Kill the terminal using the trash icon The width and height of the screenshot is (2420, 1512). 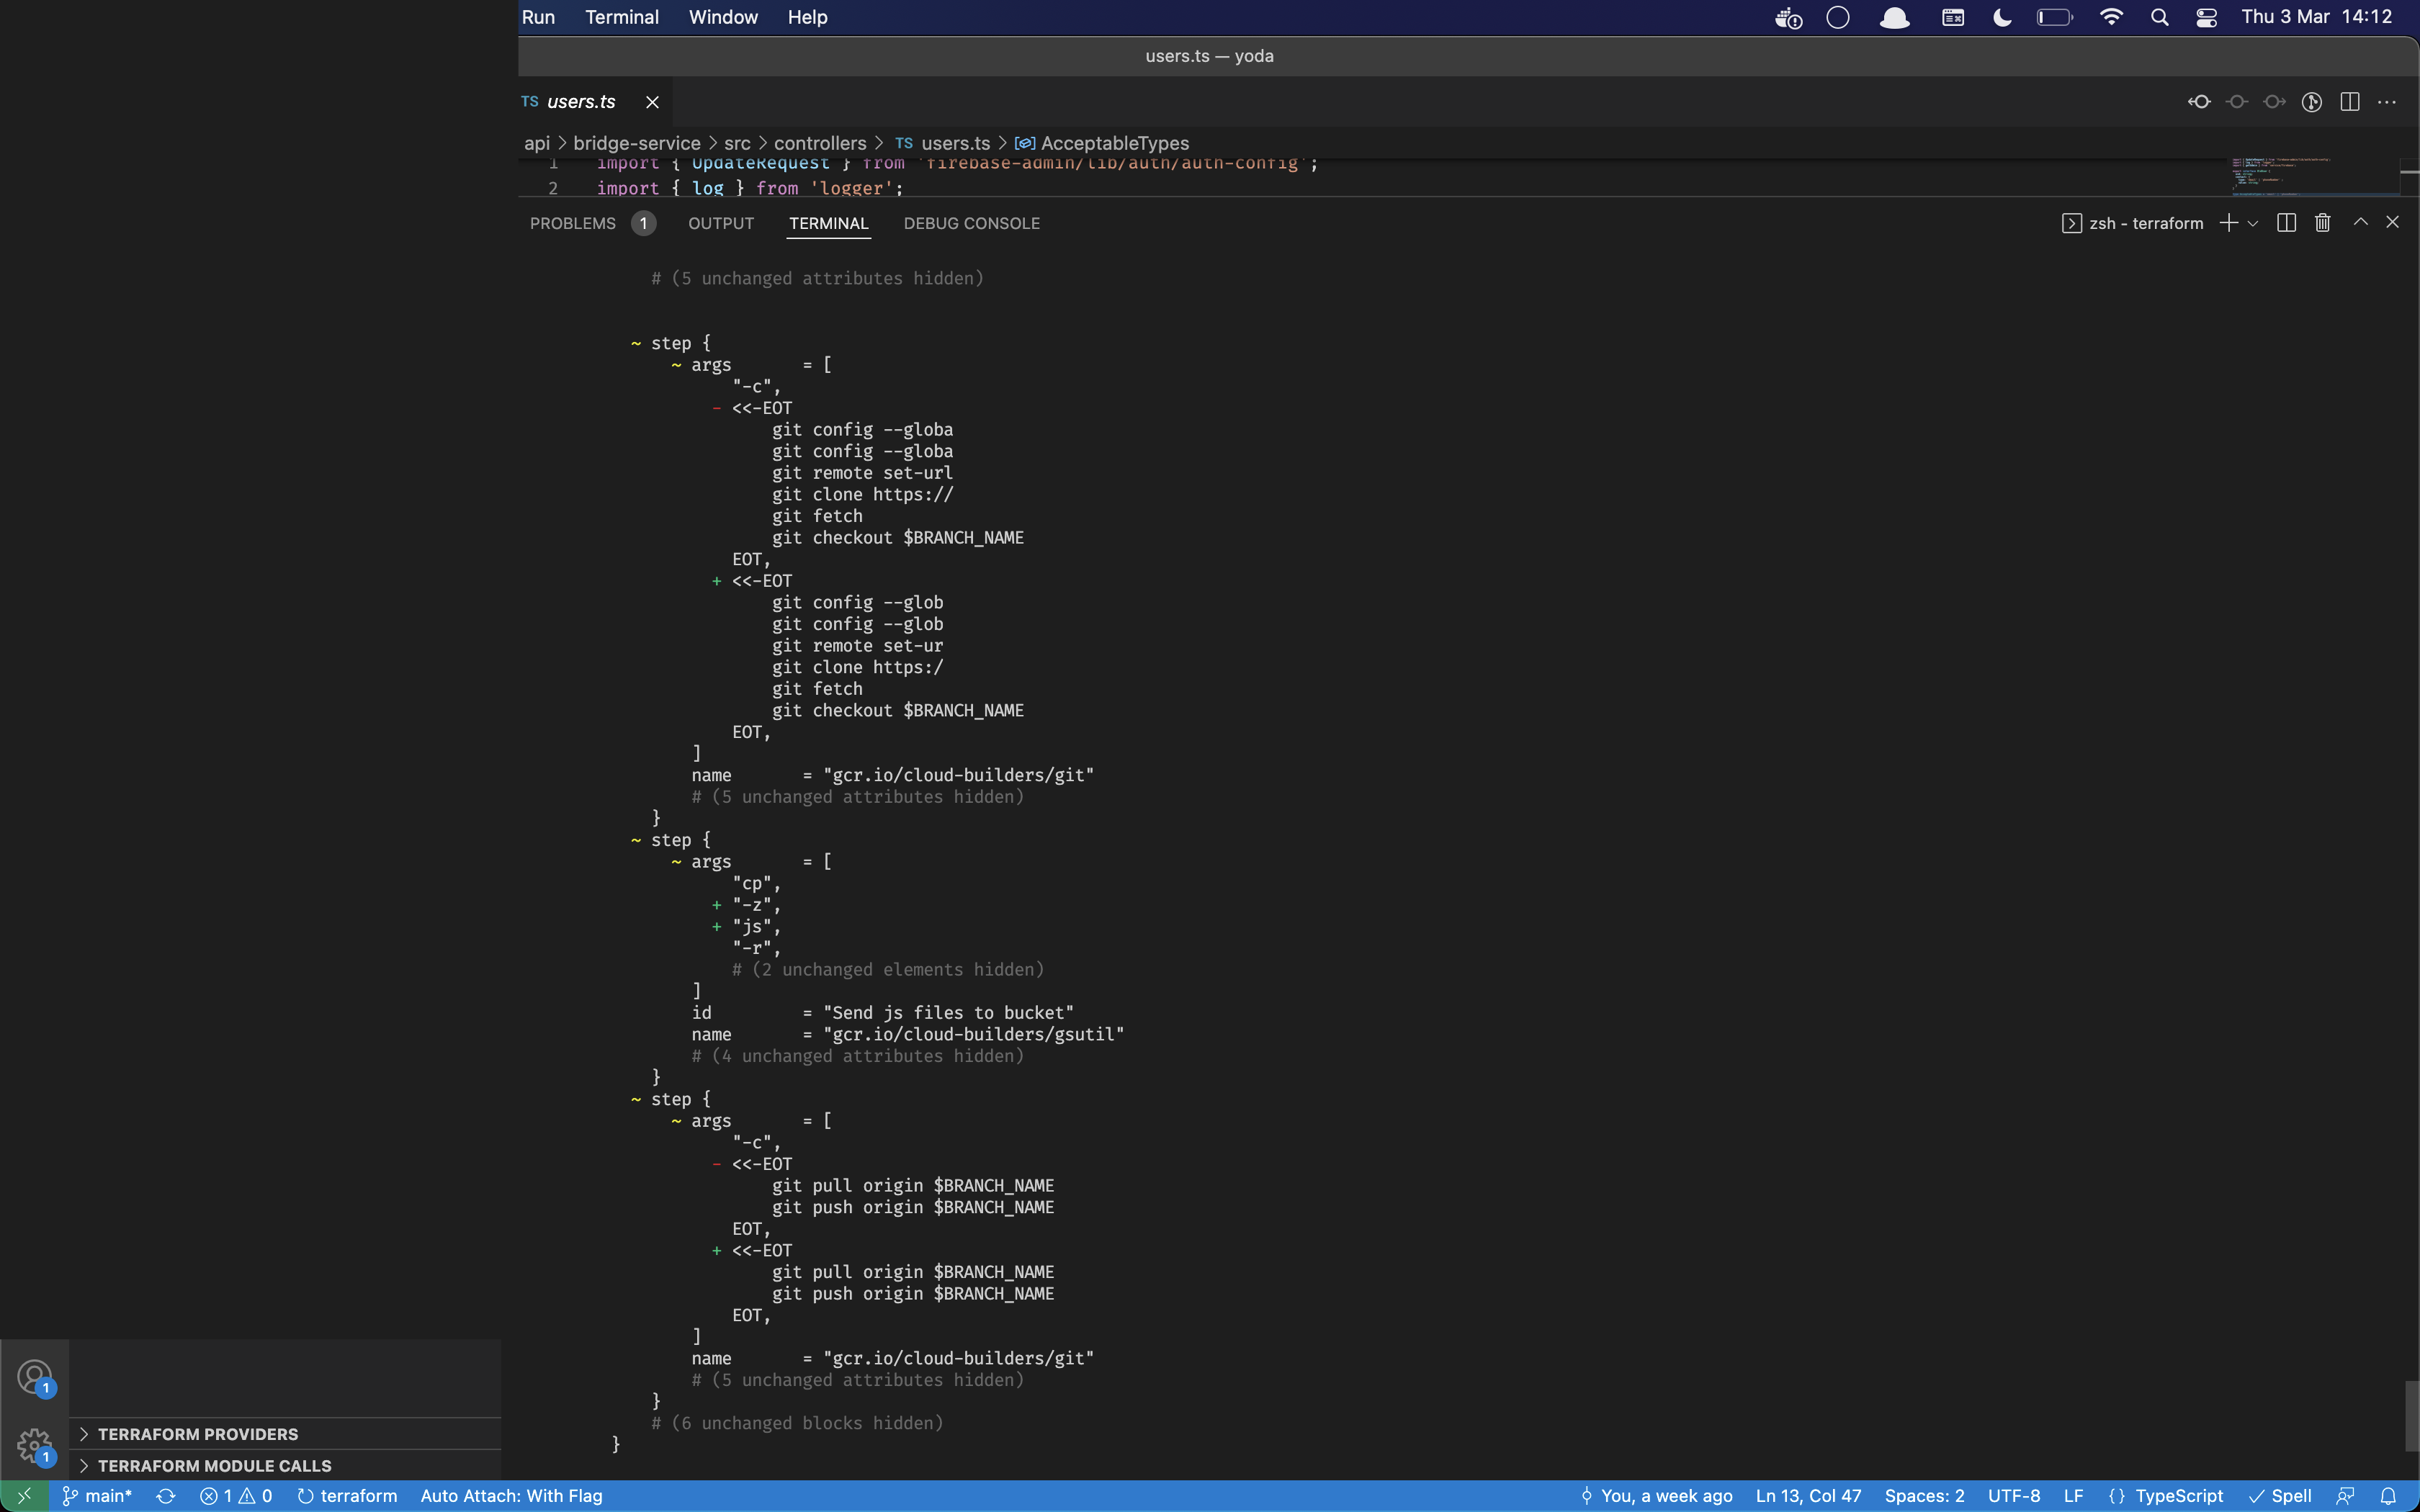(2322, 222)
